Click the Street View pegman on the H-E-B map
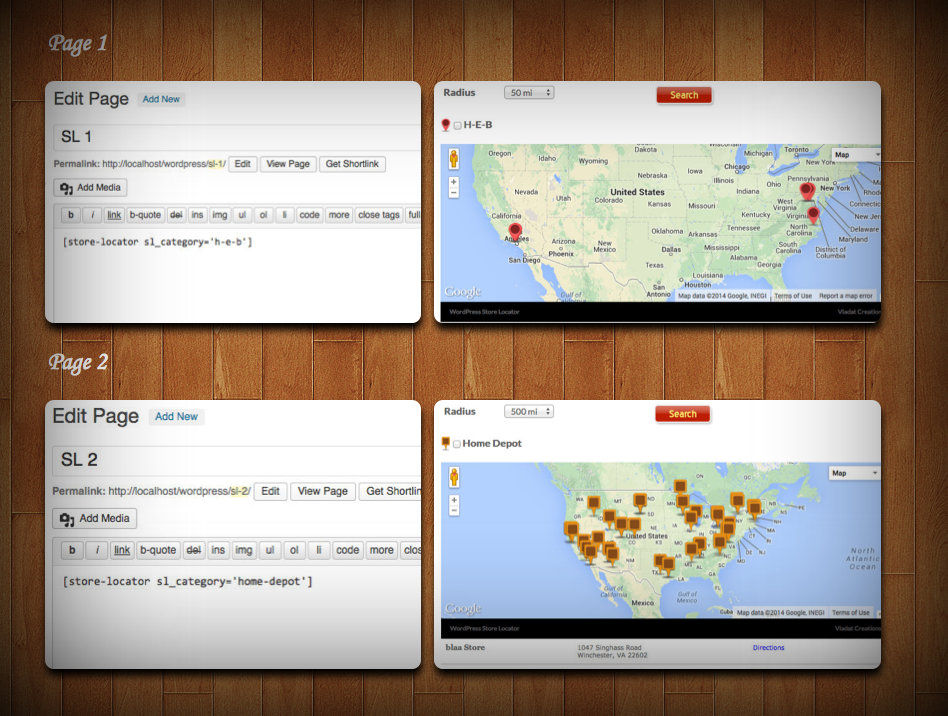This screenshot has height=716, width=948. 453,159
